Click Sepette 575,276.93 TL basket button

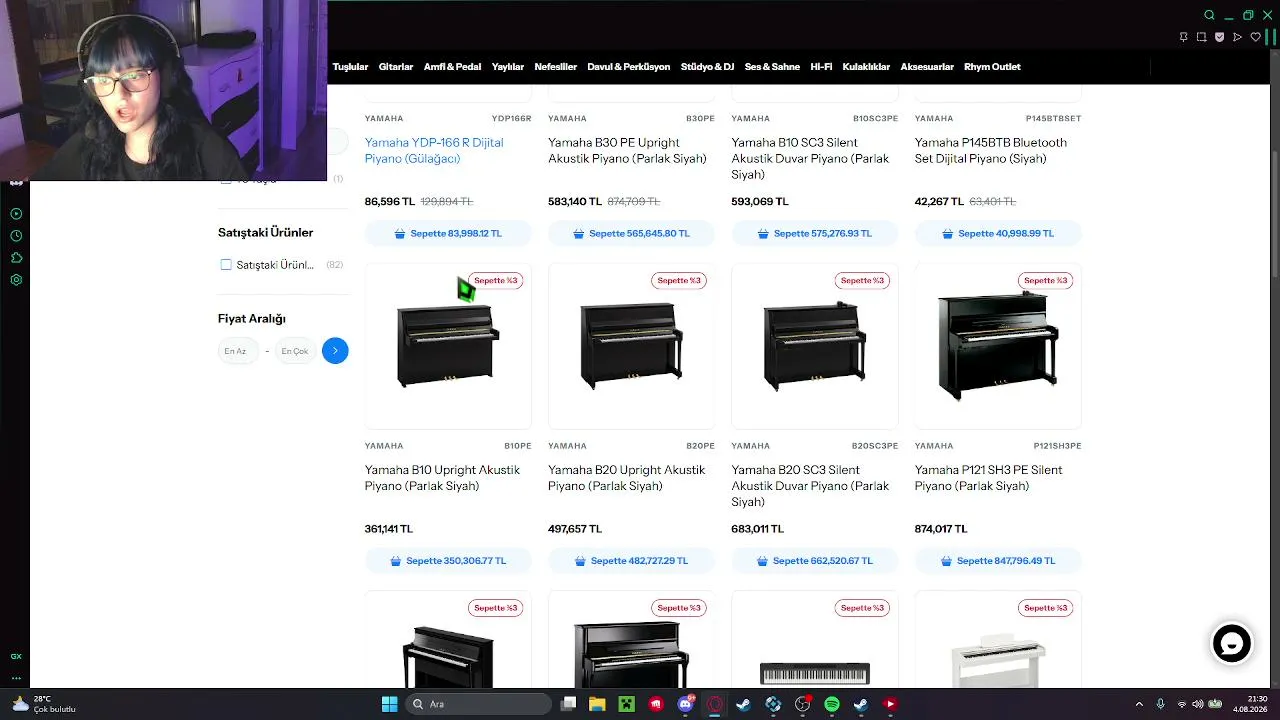click(815, 234)
